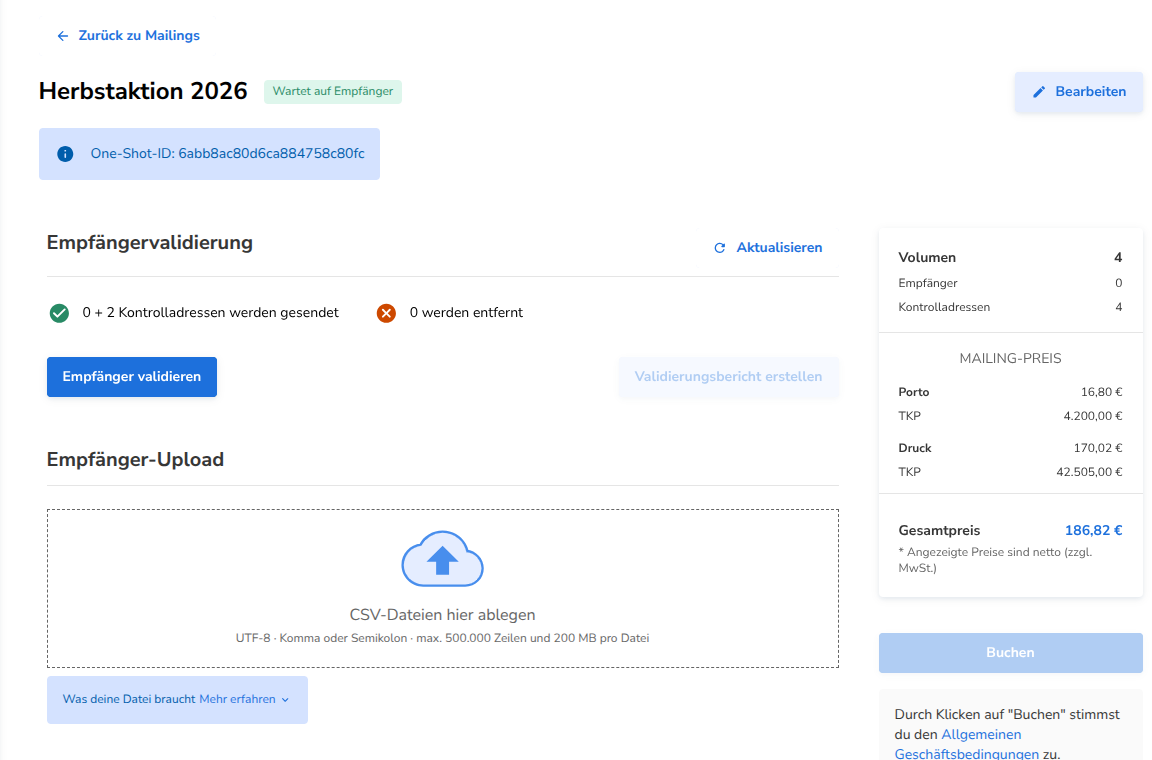Image resolution: width=1152 pixels, height=760 pixels.
Task: Click the Empfängervalidierung section heading
Action: [150, 243]
